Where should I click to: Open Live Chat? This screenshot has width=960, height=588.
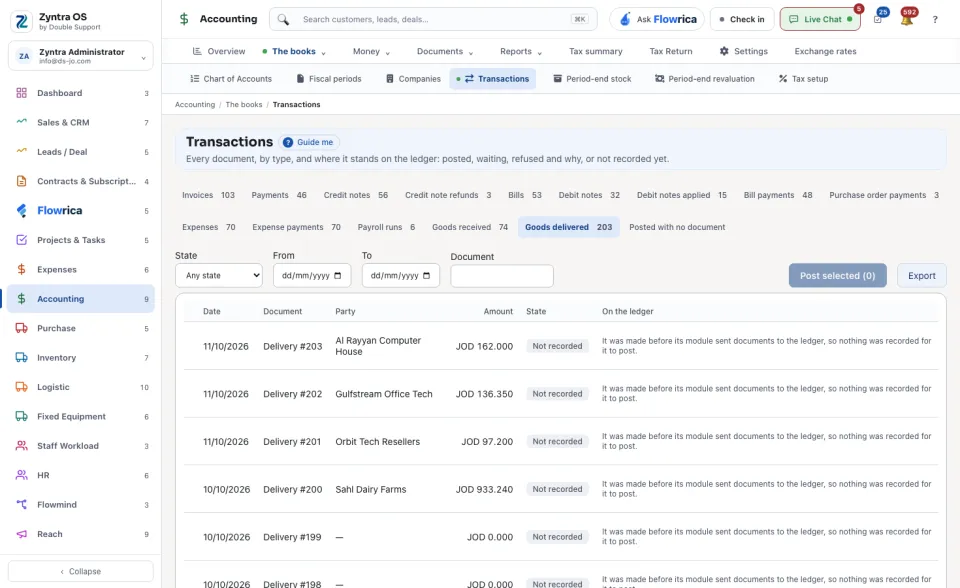click(820, 20)
